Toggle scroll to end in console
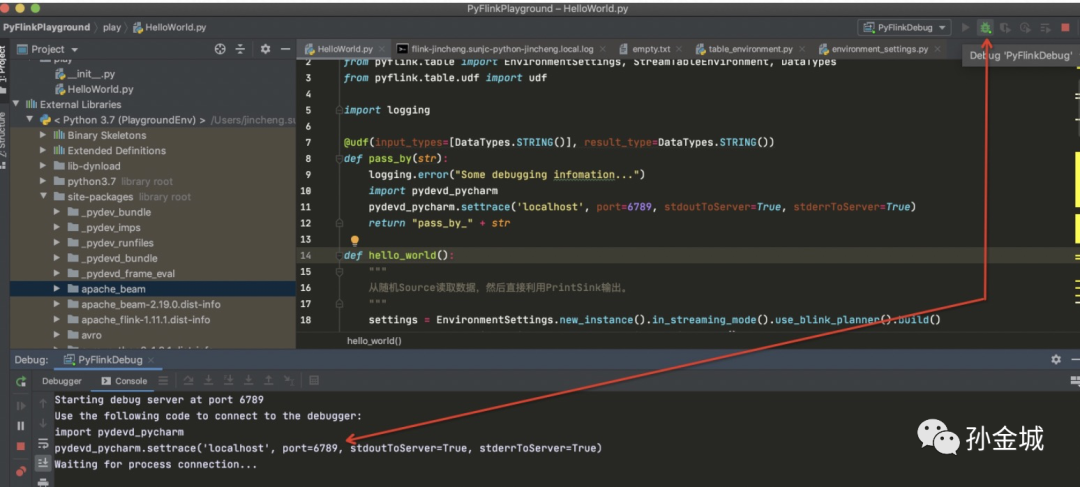The image size is (1080, 487). [x=43, y=463]
